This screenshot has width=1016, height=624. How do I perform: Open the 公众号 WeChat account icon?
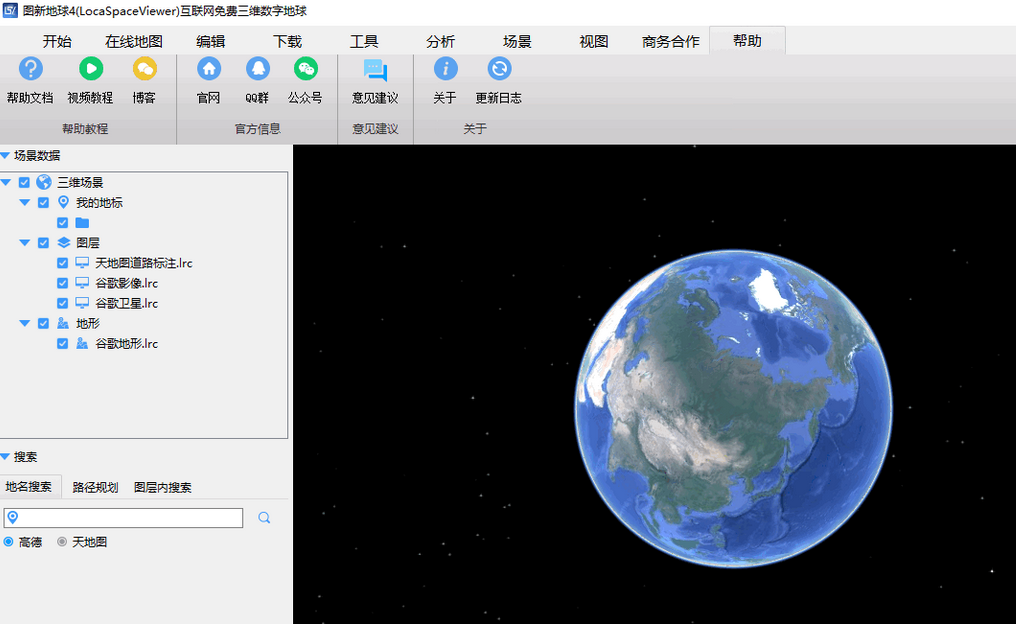point(305,69)
